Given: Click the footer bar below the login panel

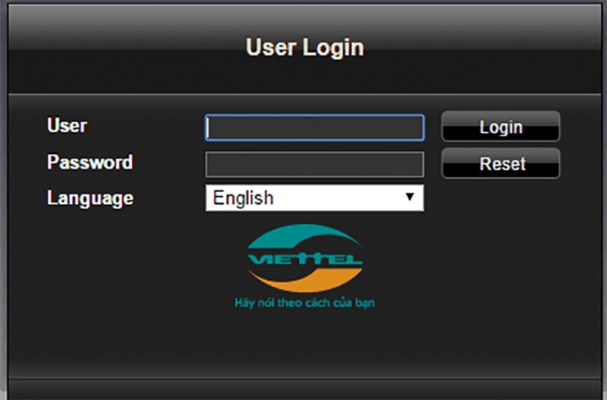Looking at the screenshot, I should [x=303, y=389].
